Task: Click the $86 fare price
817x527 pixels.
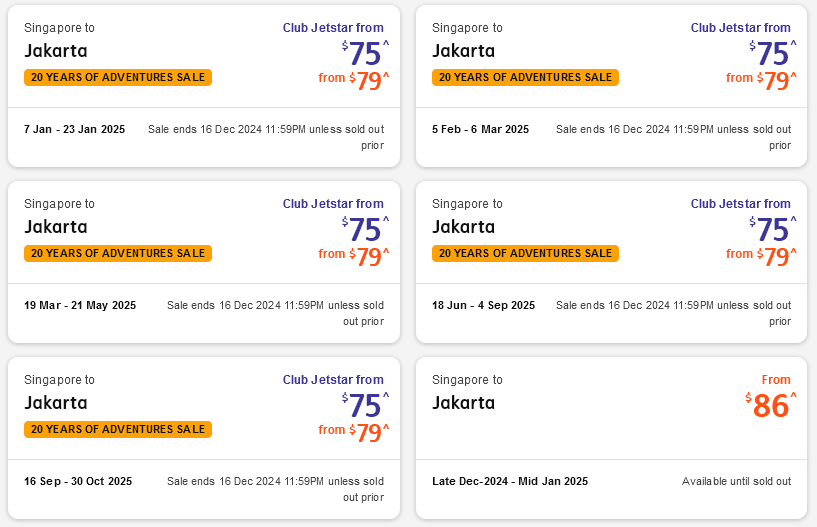Action: [770, 405]
